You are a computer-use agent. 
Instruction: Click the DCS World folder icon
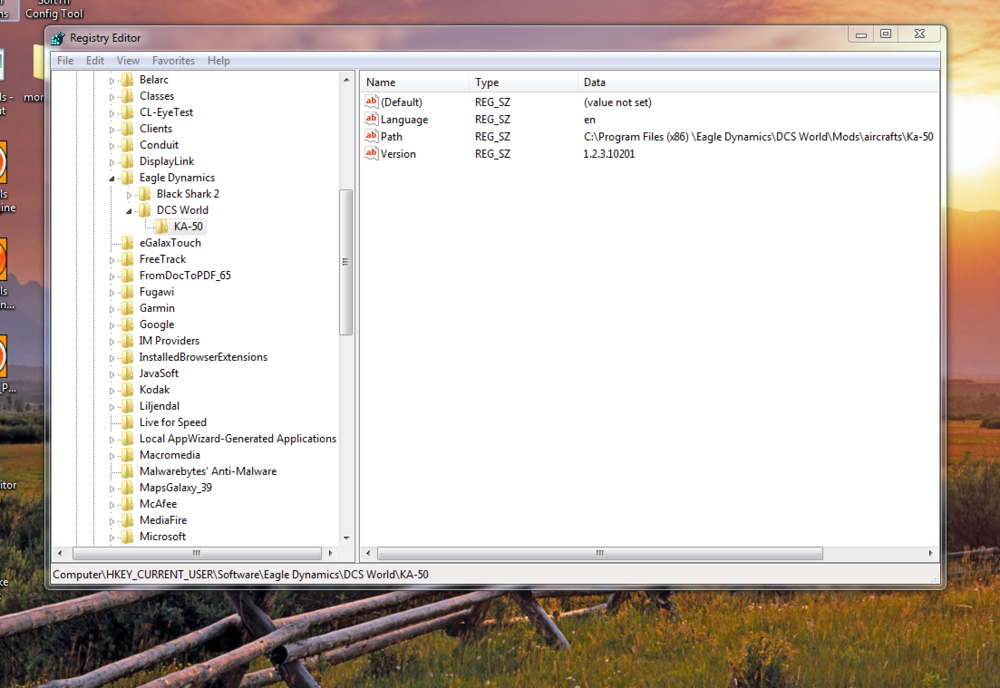point(145,210)
